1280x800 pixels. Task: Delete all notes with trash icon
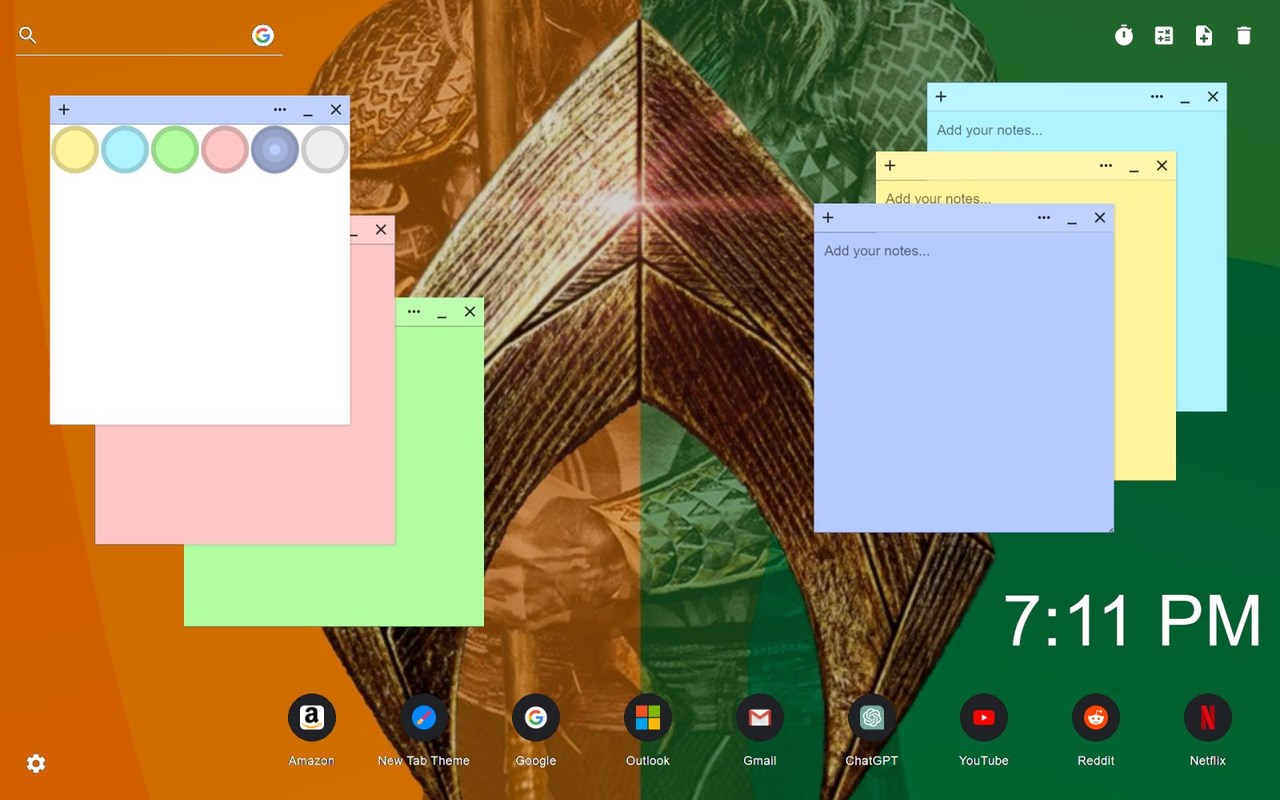[1244, 36]
